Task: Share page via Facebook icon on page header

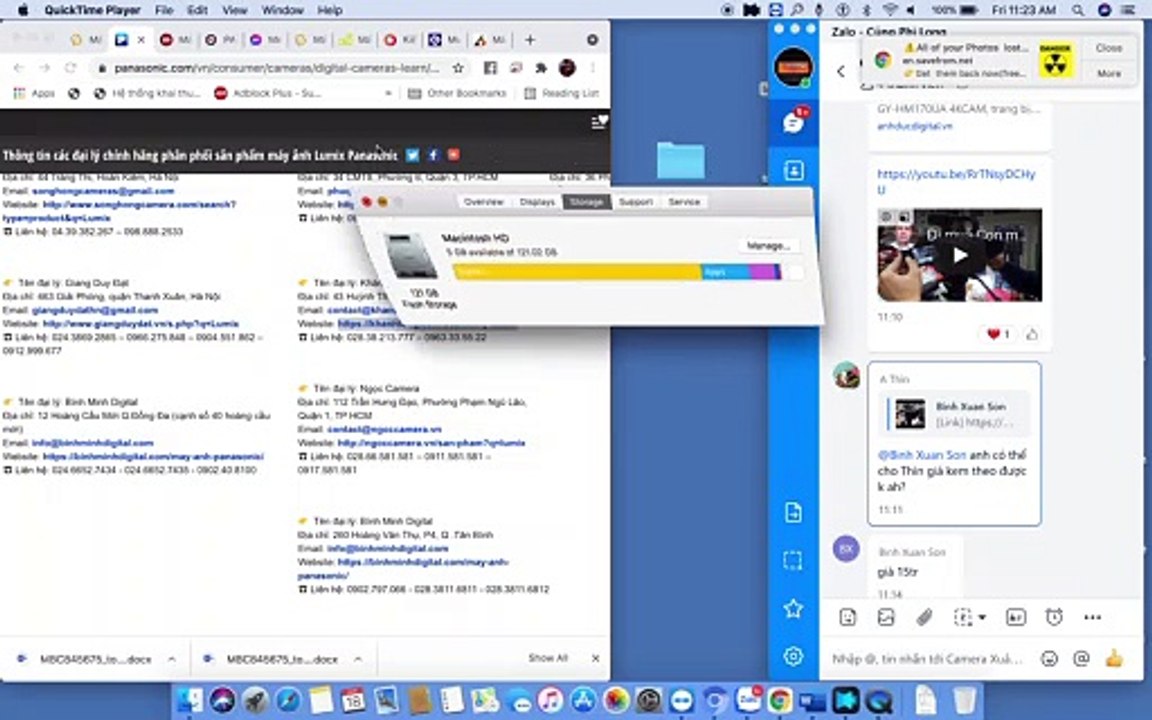Action: click(433, 154)
